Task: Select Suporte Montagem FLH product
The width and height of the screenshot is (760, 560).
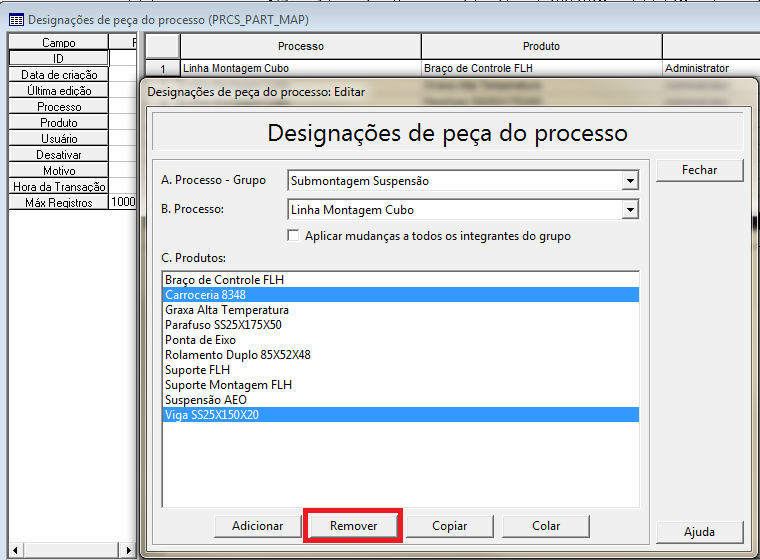Action: pos(401,385)
